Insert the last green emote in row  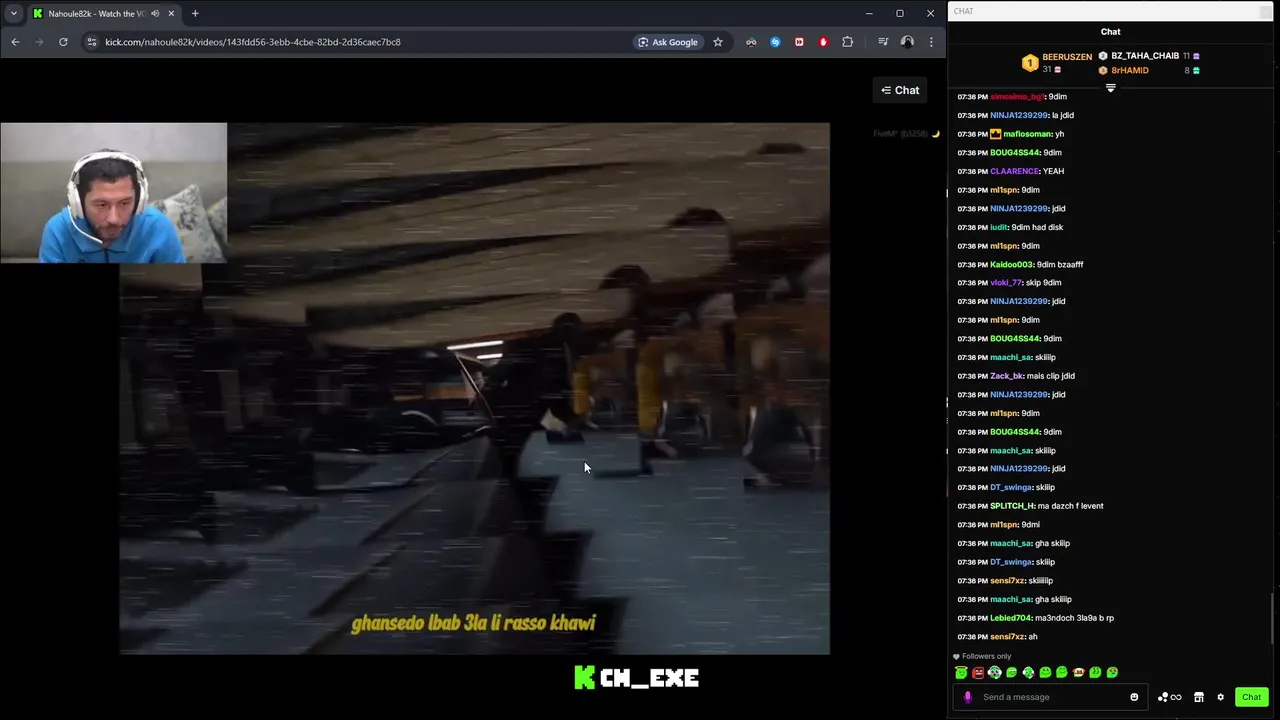[x=1112, y=673]
